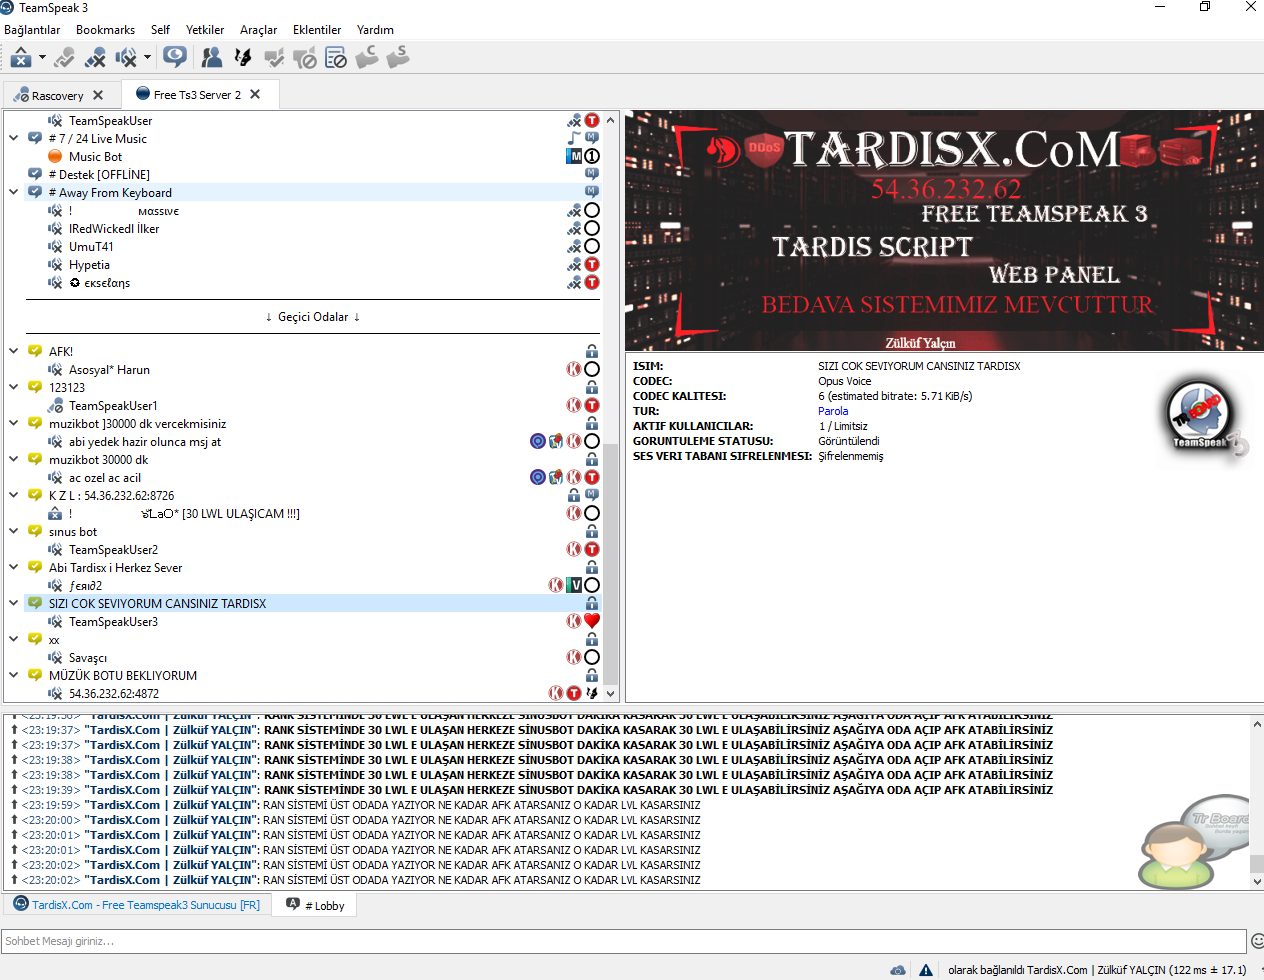Click the green V badge beside ƒєяιд2
Screen dimensions: 1264x980
574,586
